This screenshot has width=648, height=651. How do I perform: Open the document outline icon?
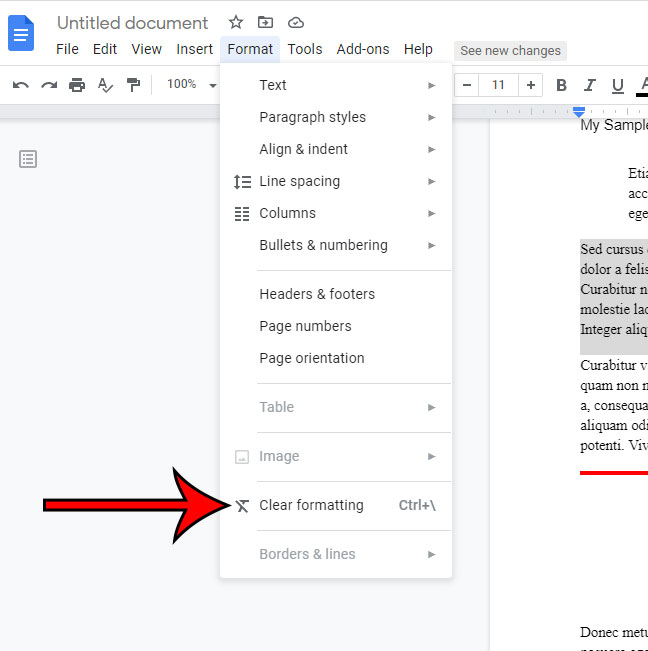[x=28, y=159]
